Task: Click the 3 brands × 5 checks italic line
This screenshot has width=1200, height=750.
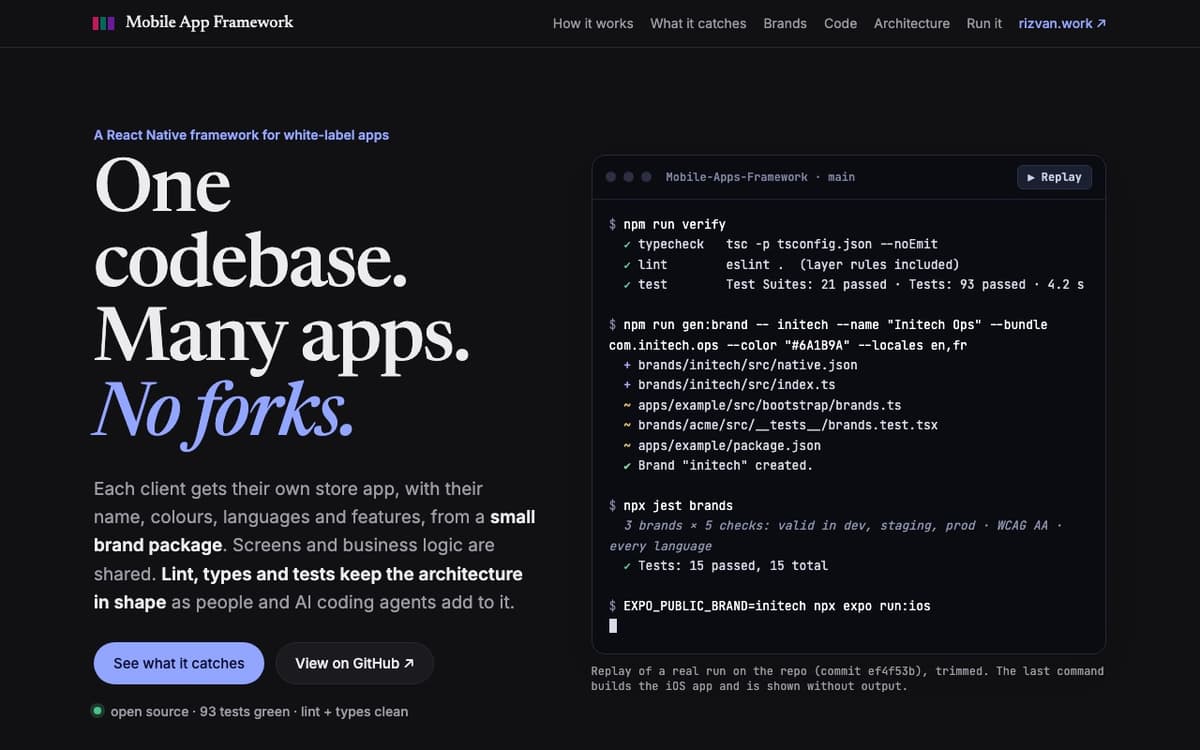Action: click(836, 535)
